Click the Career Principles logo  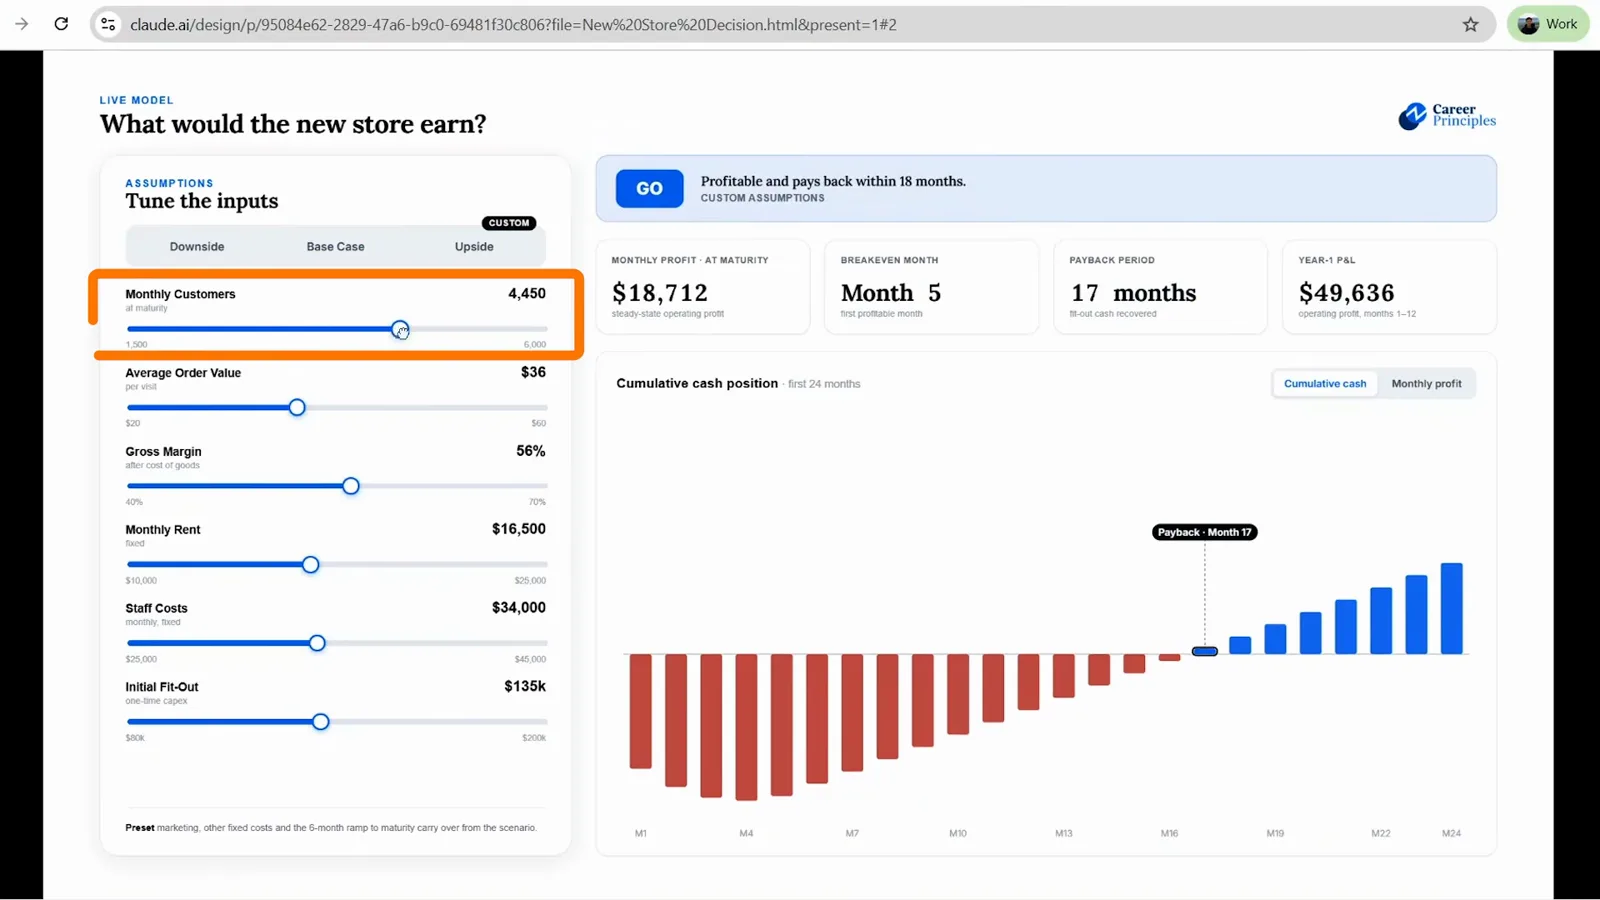1447,116
